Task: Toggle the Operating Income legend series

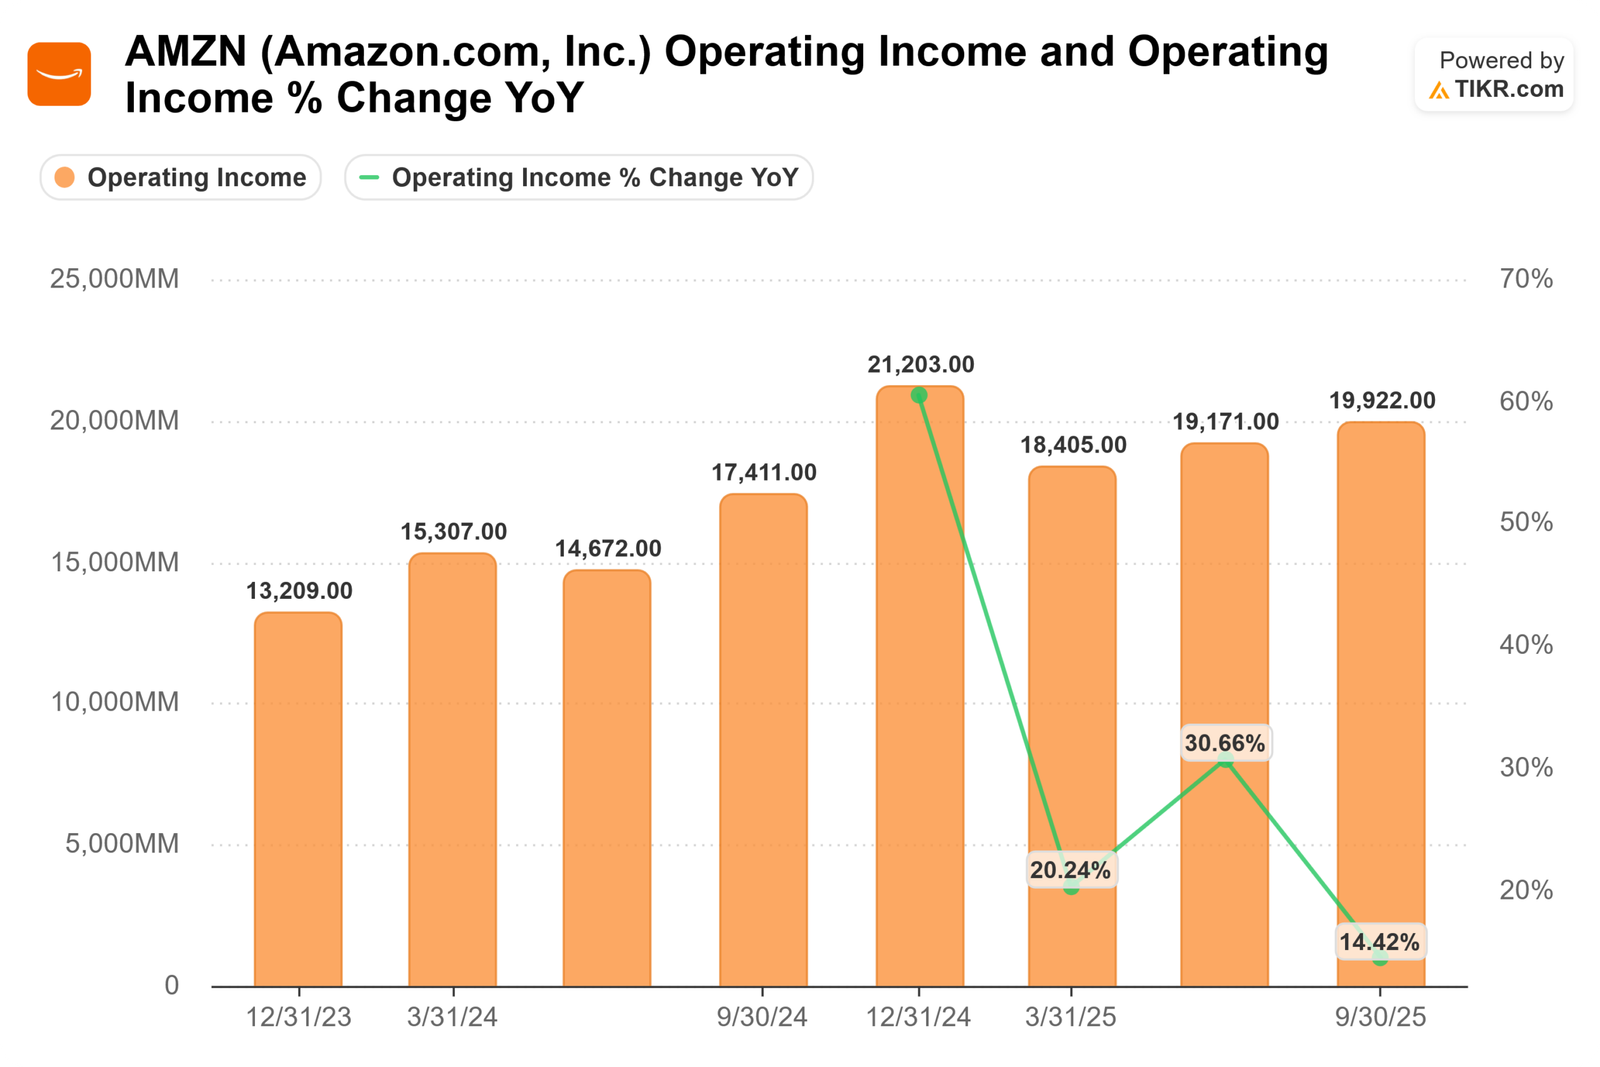Action: point(181,178)
